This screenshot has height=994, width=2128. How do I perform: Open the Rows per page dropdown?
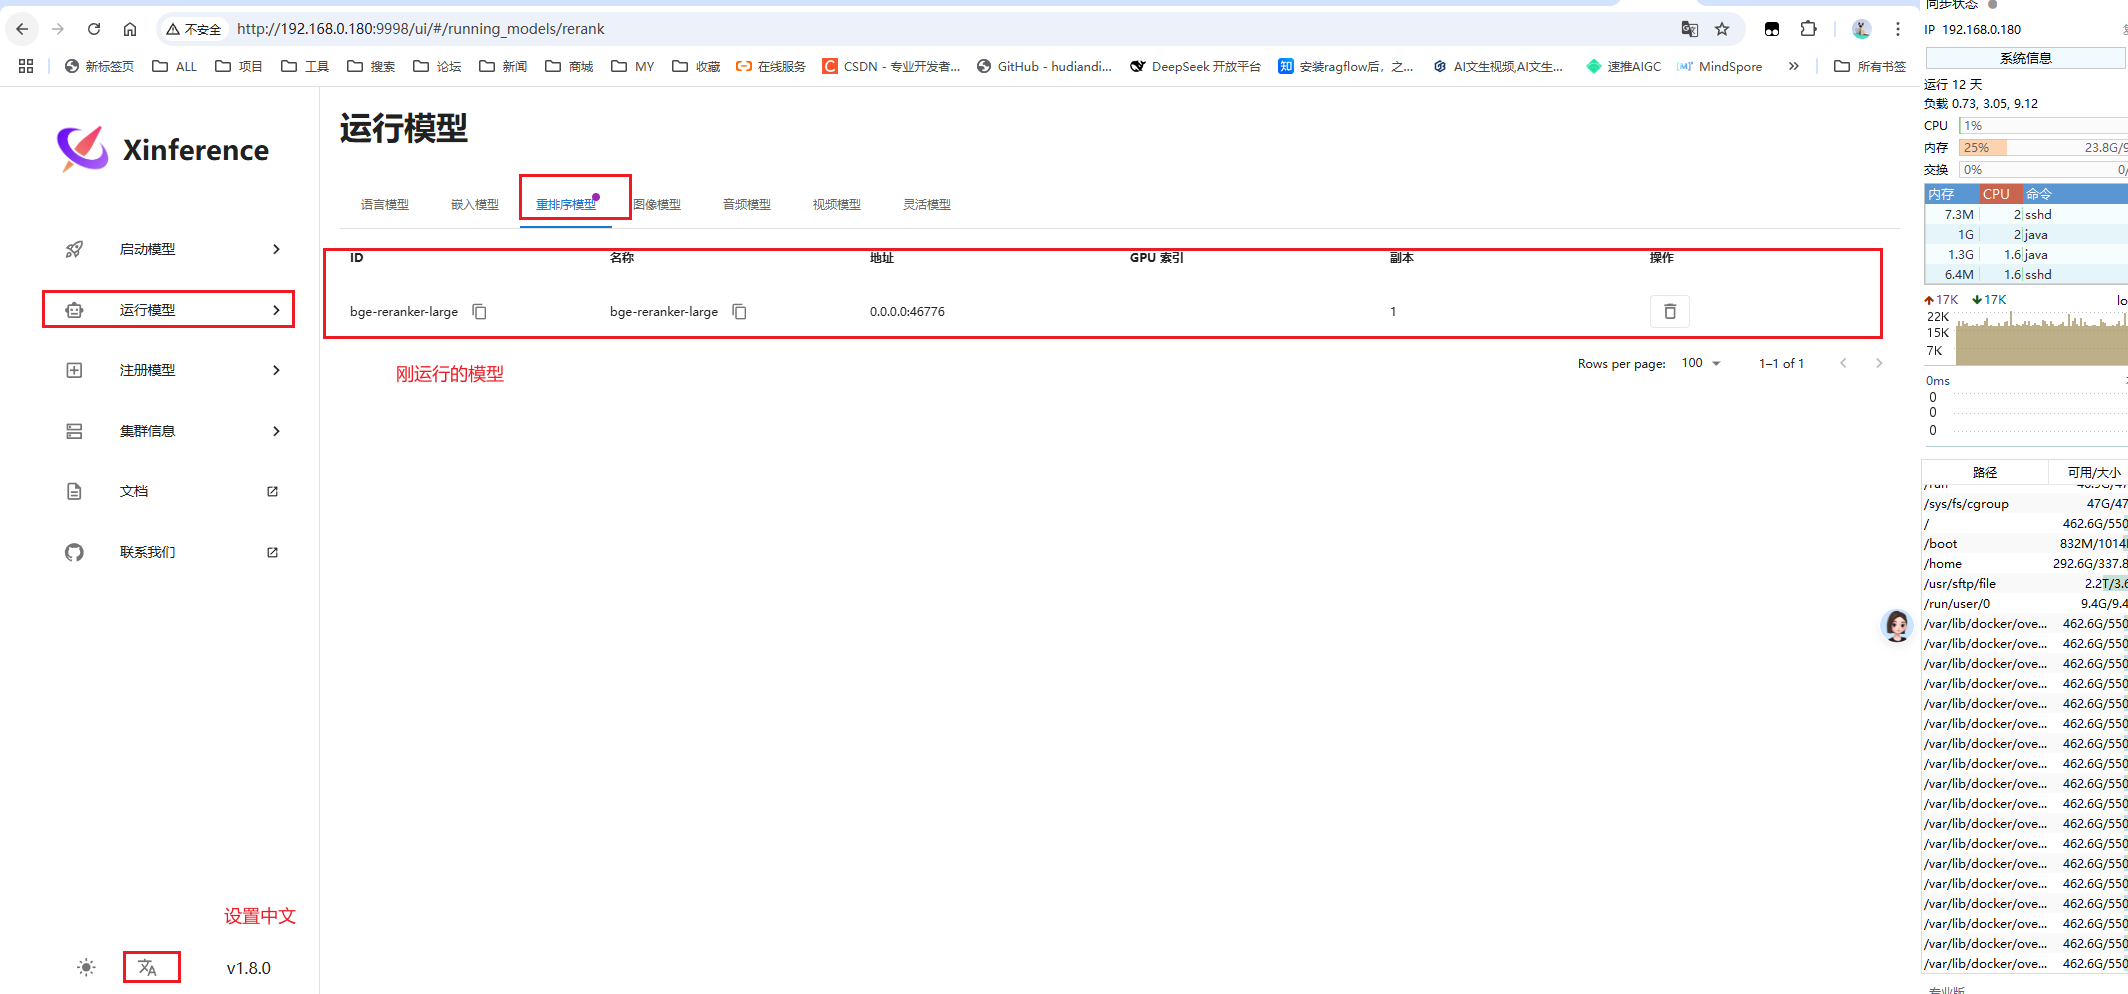click(1700, 363)
